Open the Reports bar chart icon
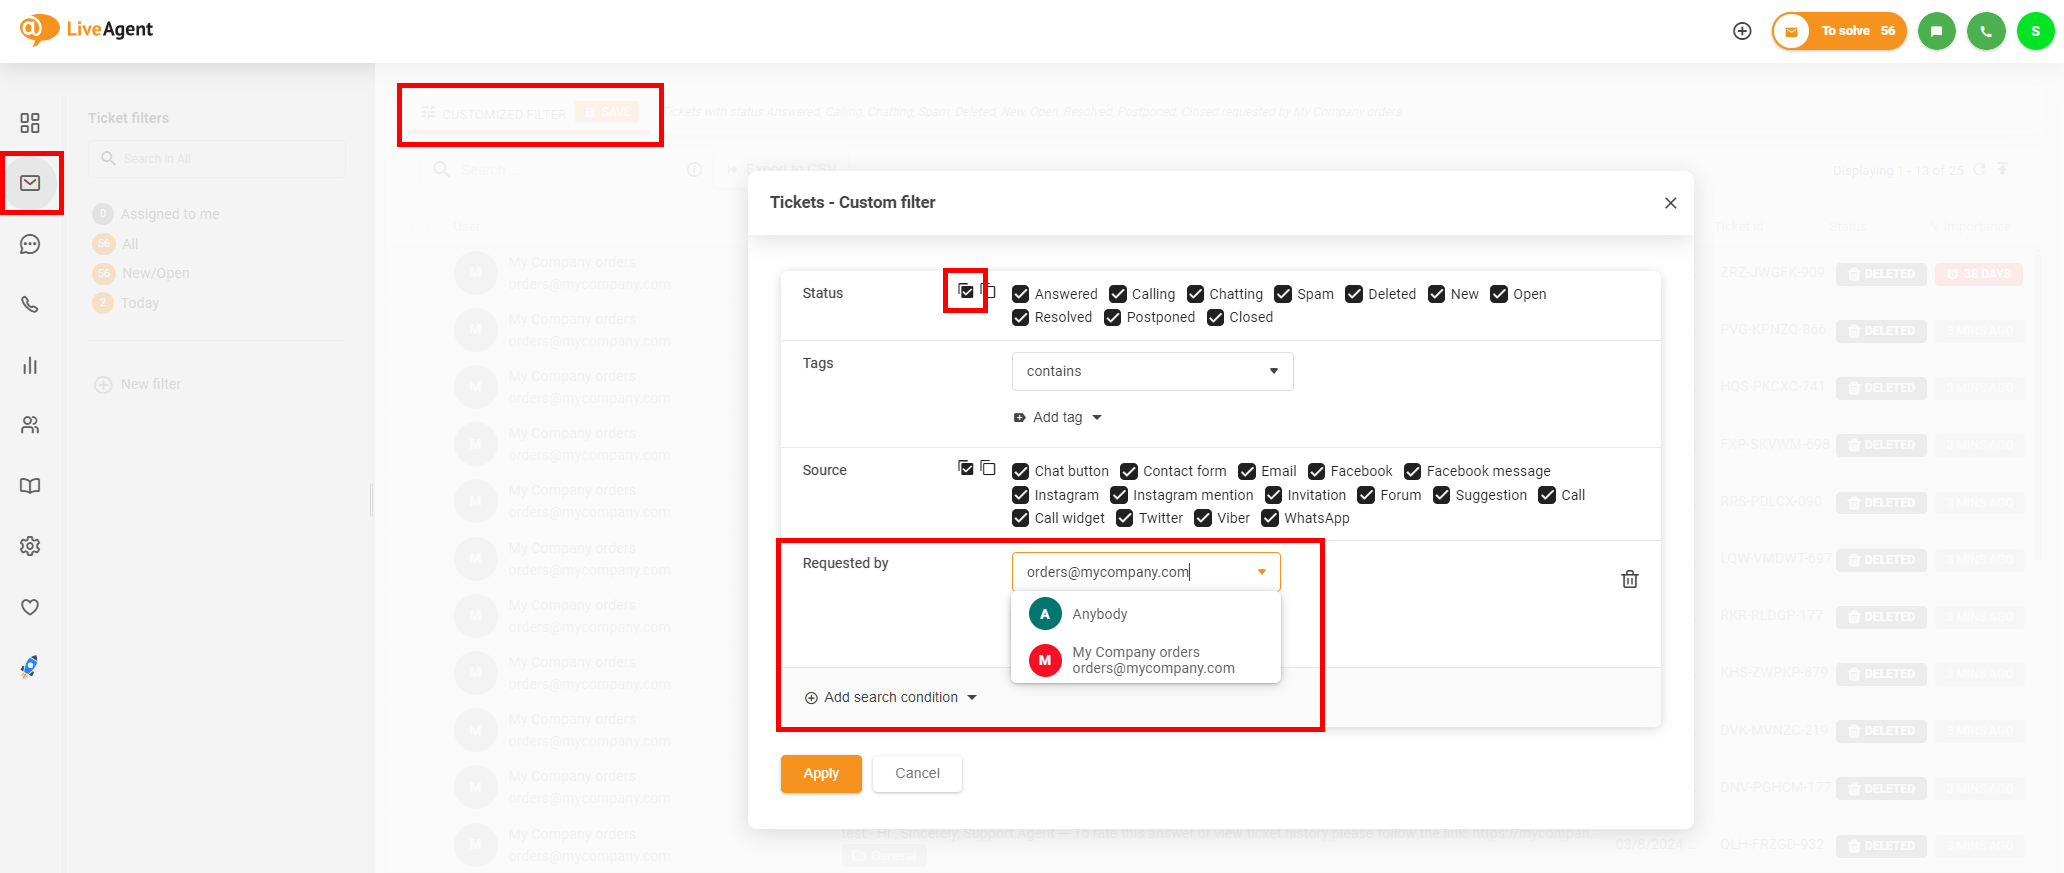This screenshot has height=873, width=2064. tap(30, 366)
